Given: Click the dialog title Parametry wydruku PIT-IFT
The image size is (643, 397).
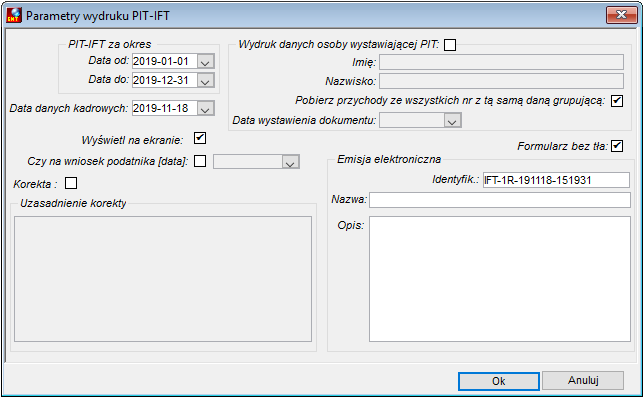Looking at the screenshot, I should coord(98,16).
